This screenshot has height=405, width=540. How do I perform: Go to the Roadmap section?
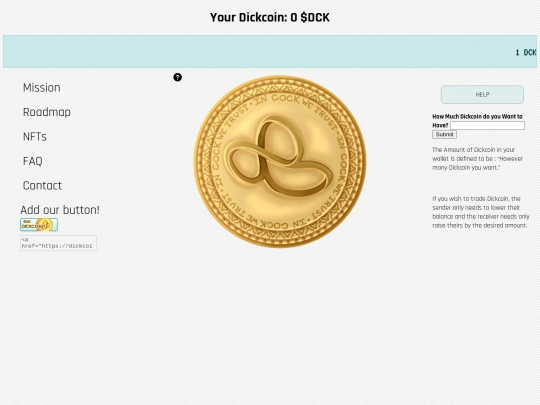[47, 112]
